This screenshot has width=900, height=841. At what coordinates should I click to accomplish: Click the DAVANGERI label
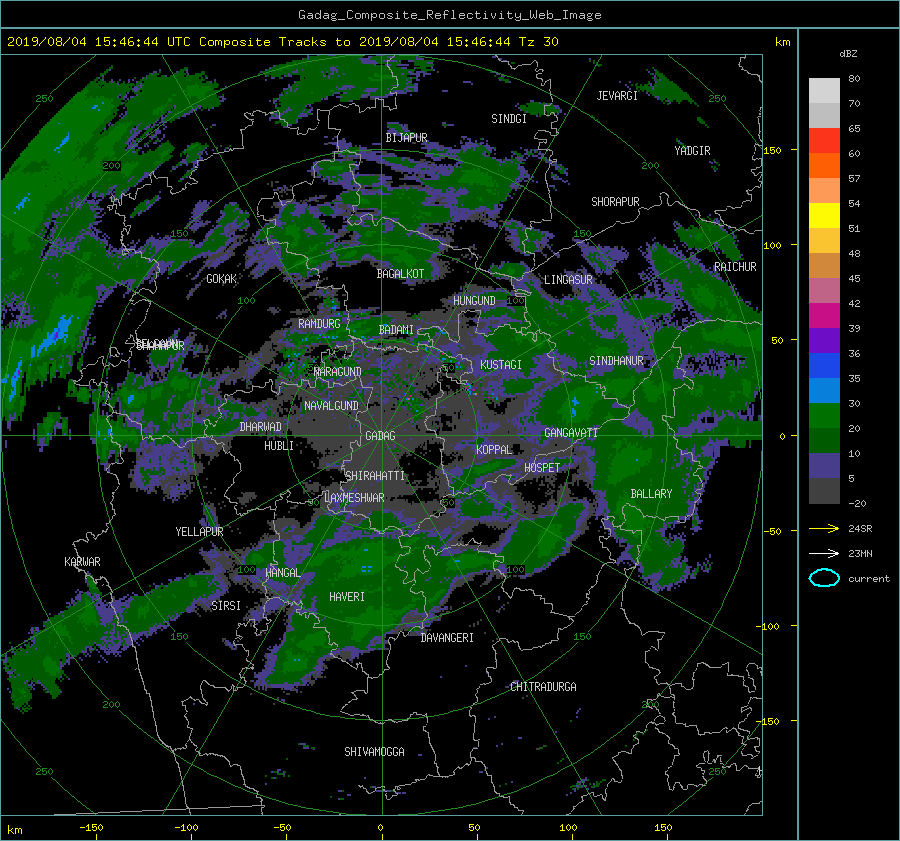coord(447,638)
